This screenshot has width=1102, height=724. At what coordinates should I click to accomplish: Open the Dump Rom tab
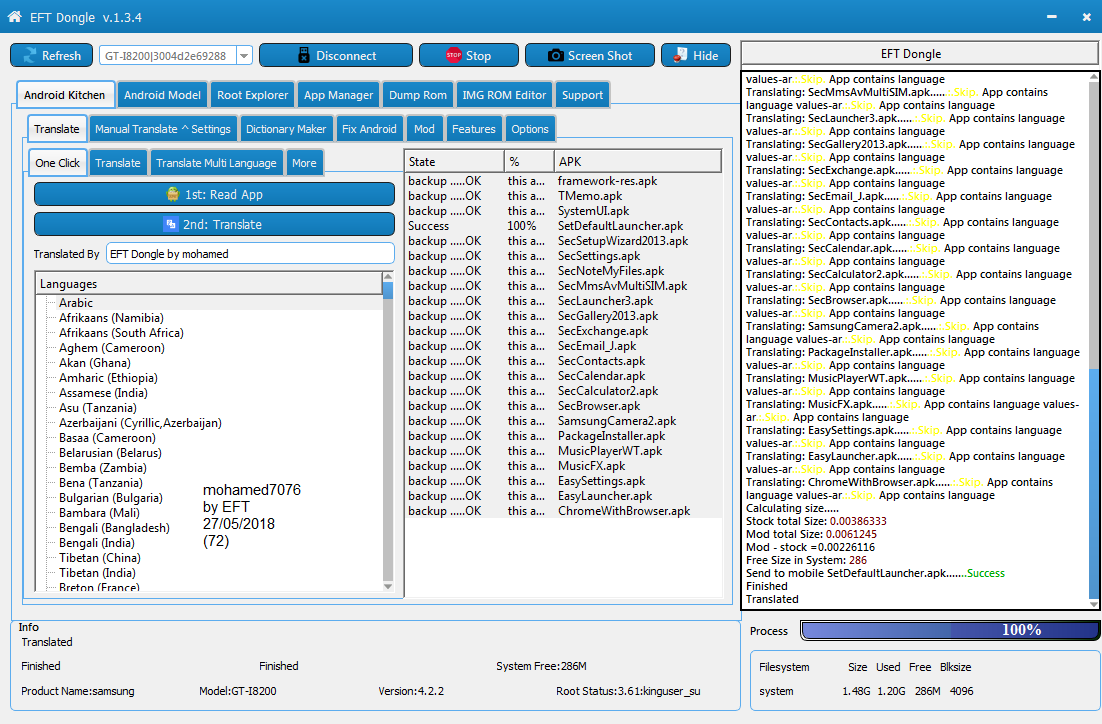(417, 95)
